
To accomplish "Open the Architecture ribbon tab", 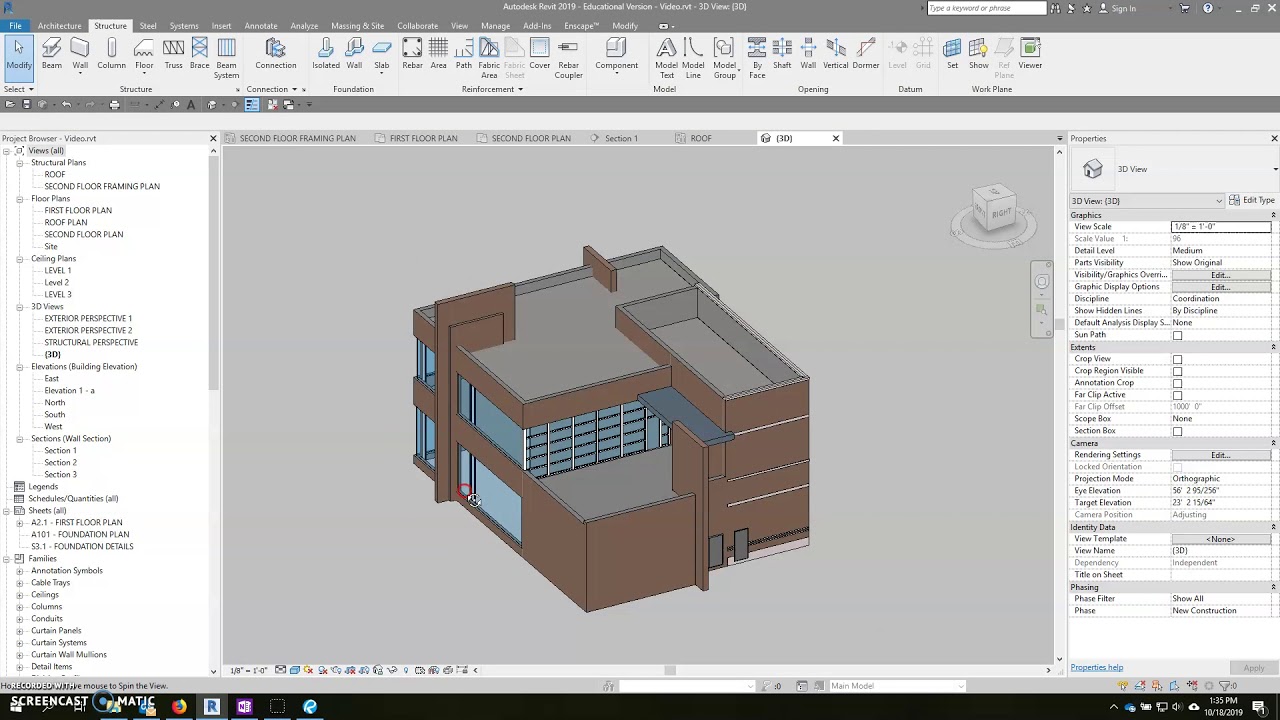I will tap(59, 25).
